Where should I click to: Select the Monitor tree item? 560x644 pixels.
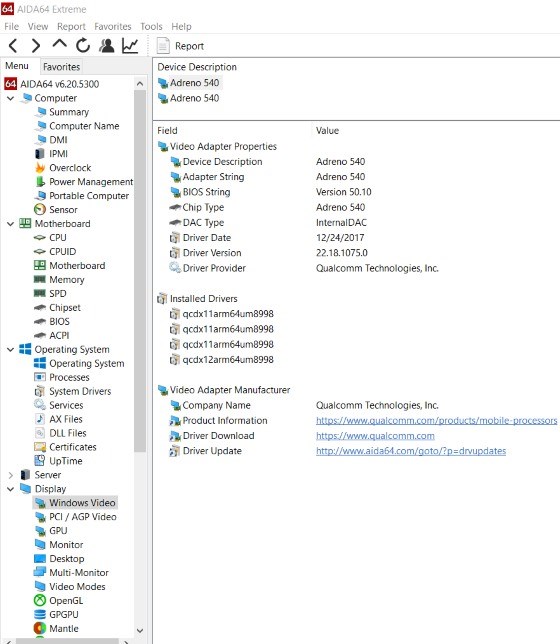[59, 545]
